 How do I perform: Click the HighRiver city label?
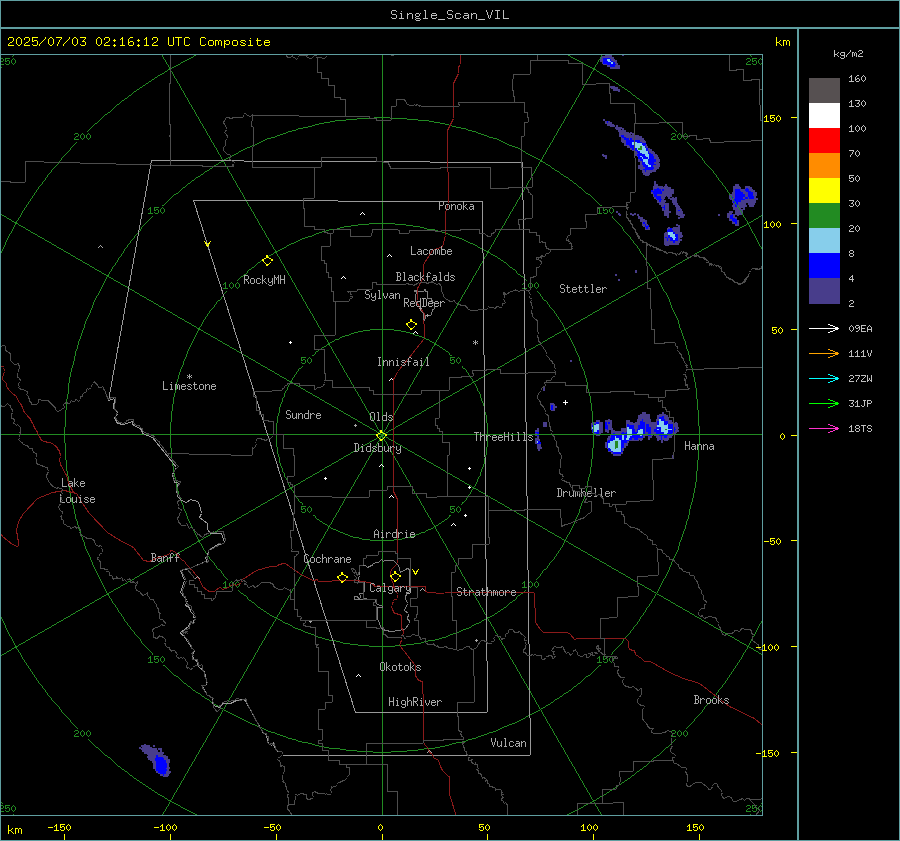(415, 702)
